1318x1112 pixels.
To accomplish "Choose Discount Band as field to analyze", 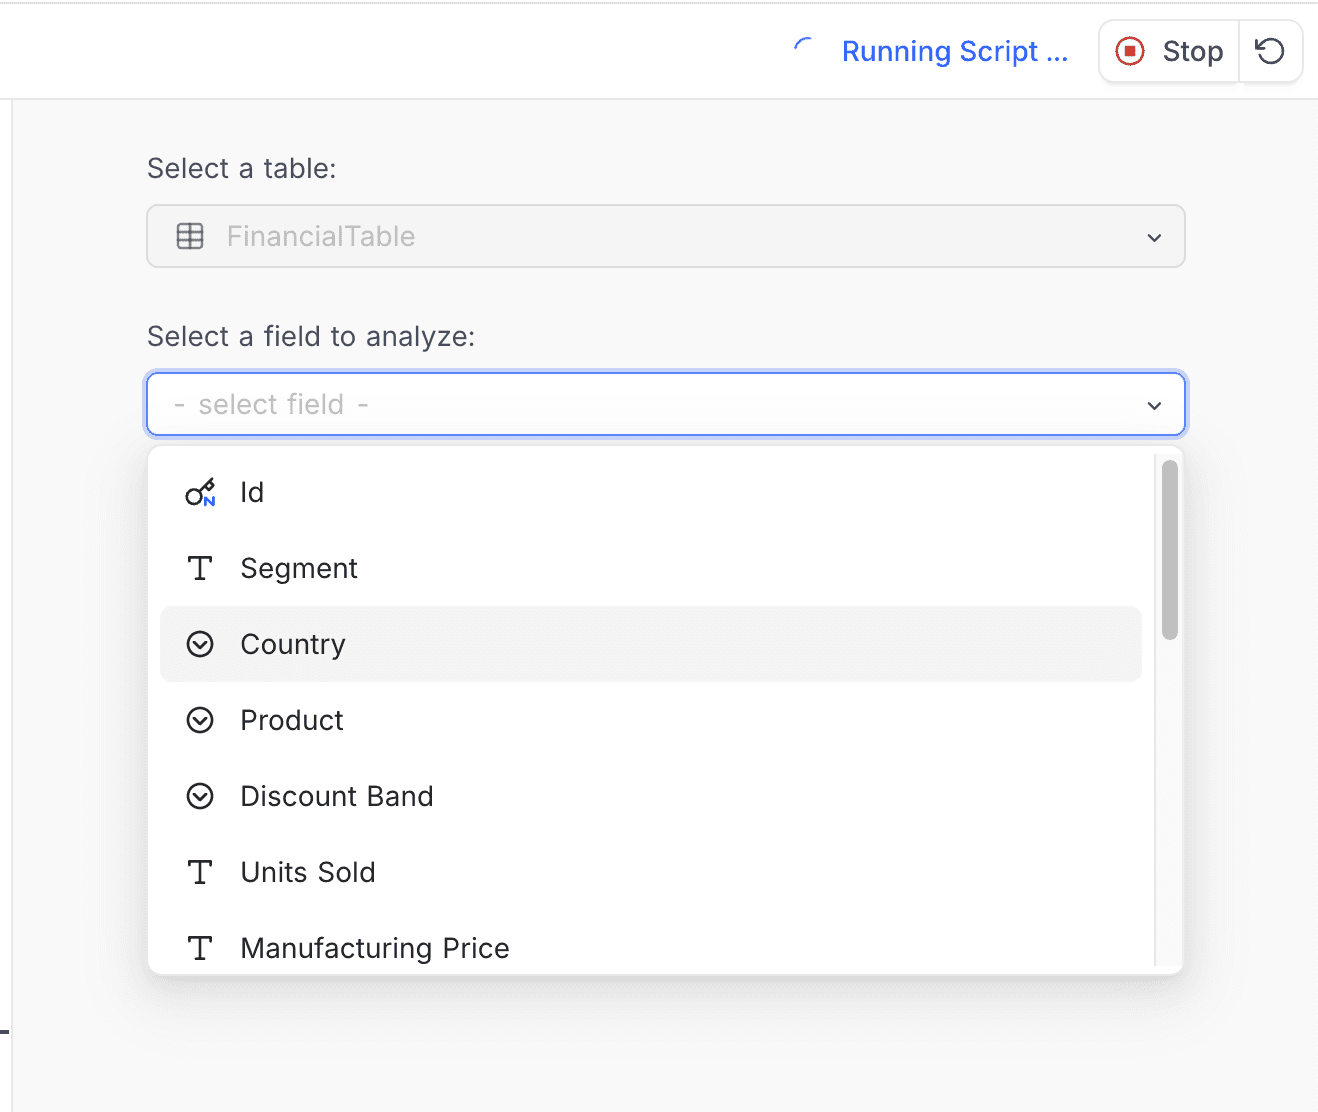I will [x=336, y=796].
